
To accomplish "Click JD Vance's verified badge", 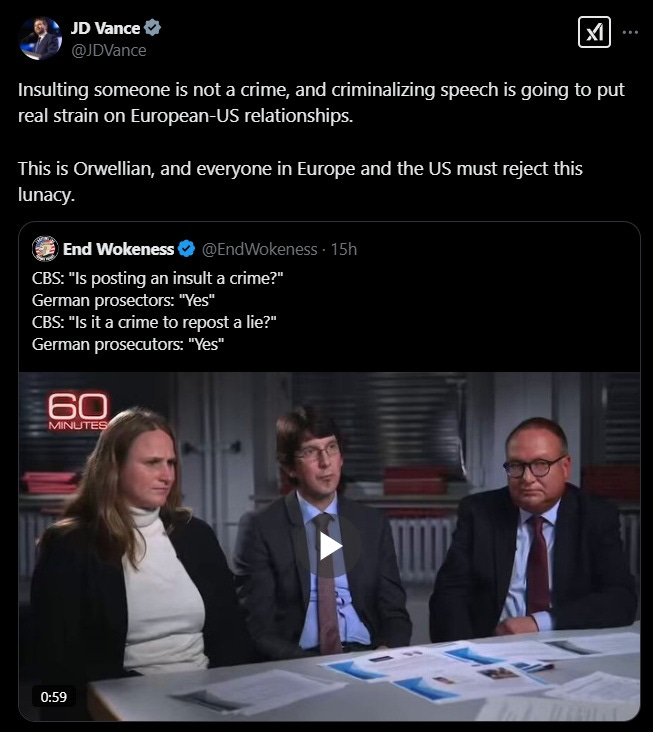I will 152,28.
